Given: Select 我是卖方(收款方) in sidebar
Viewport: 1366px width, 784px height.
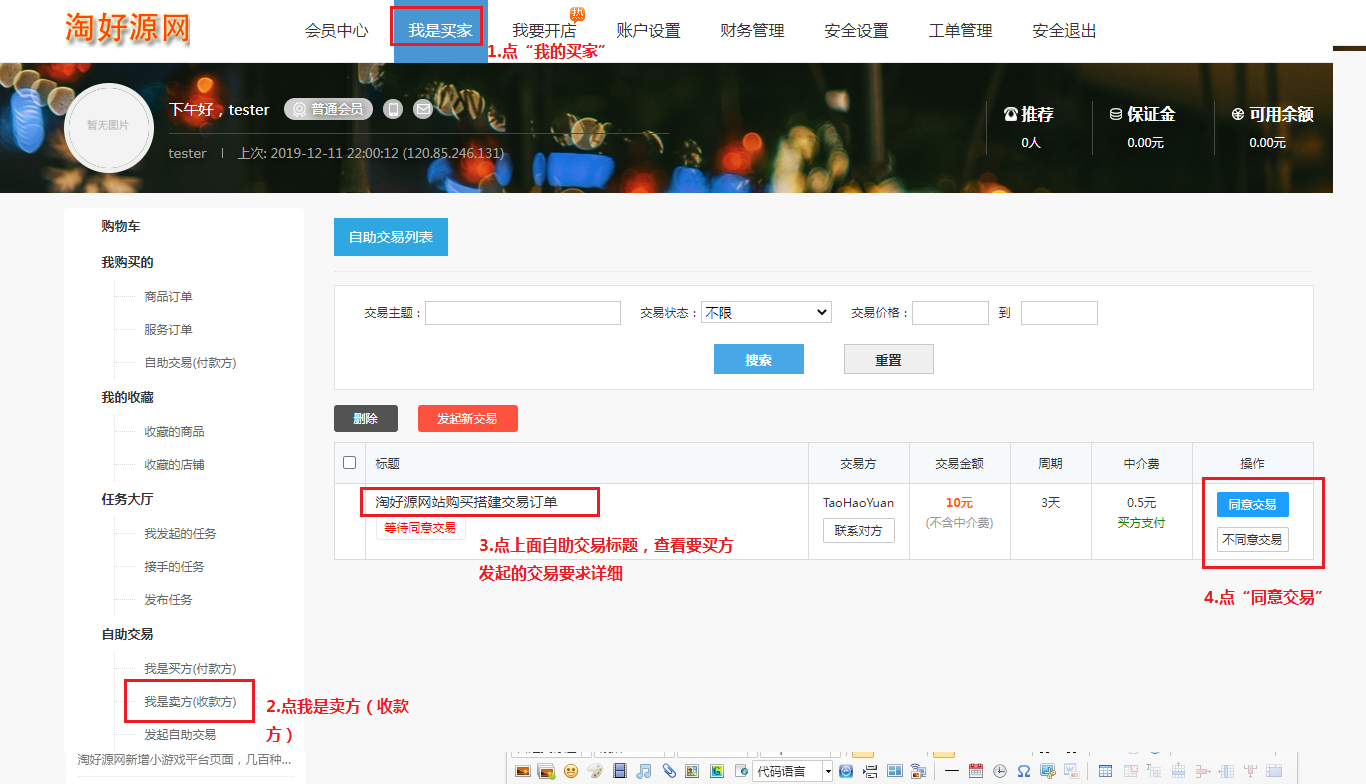Looking at the screenshot, I should click(x=190, y=702).
